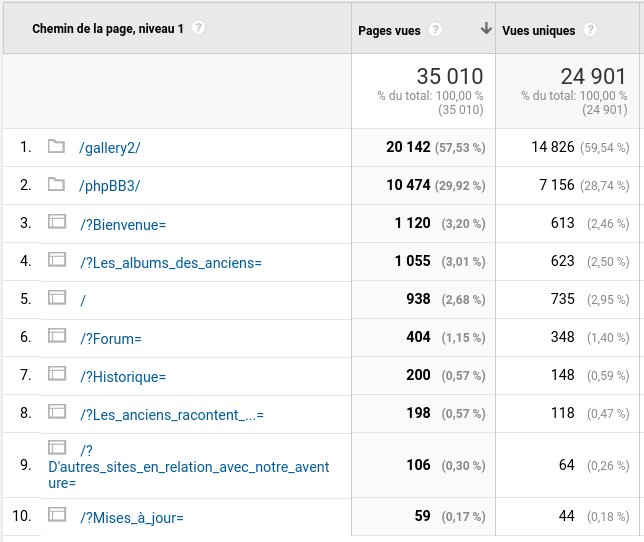
Task: Toggle sort order arrow on Pages vues
Action: click(x=486, y=30)
